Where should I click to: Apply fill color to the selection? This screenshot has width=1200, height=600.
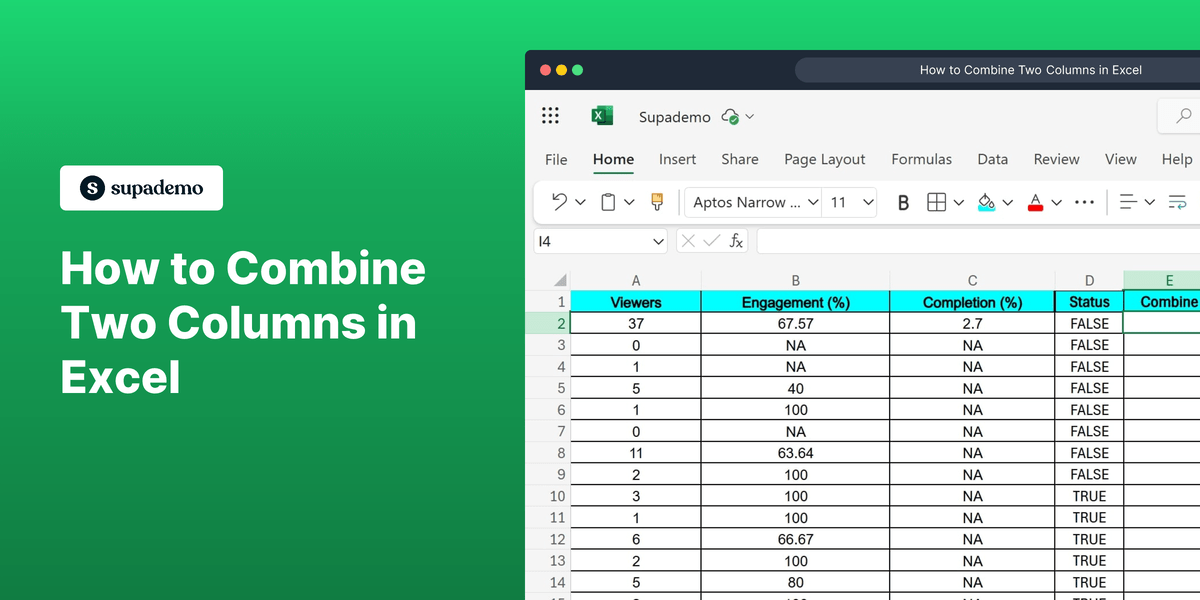pyautogui.click(x=985, y=202)
